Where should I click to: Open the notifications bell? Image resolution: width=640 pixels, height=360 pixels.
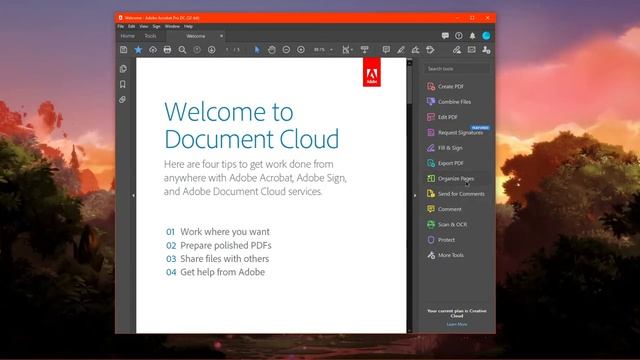(472, 36)
